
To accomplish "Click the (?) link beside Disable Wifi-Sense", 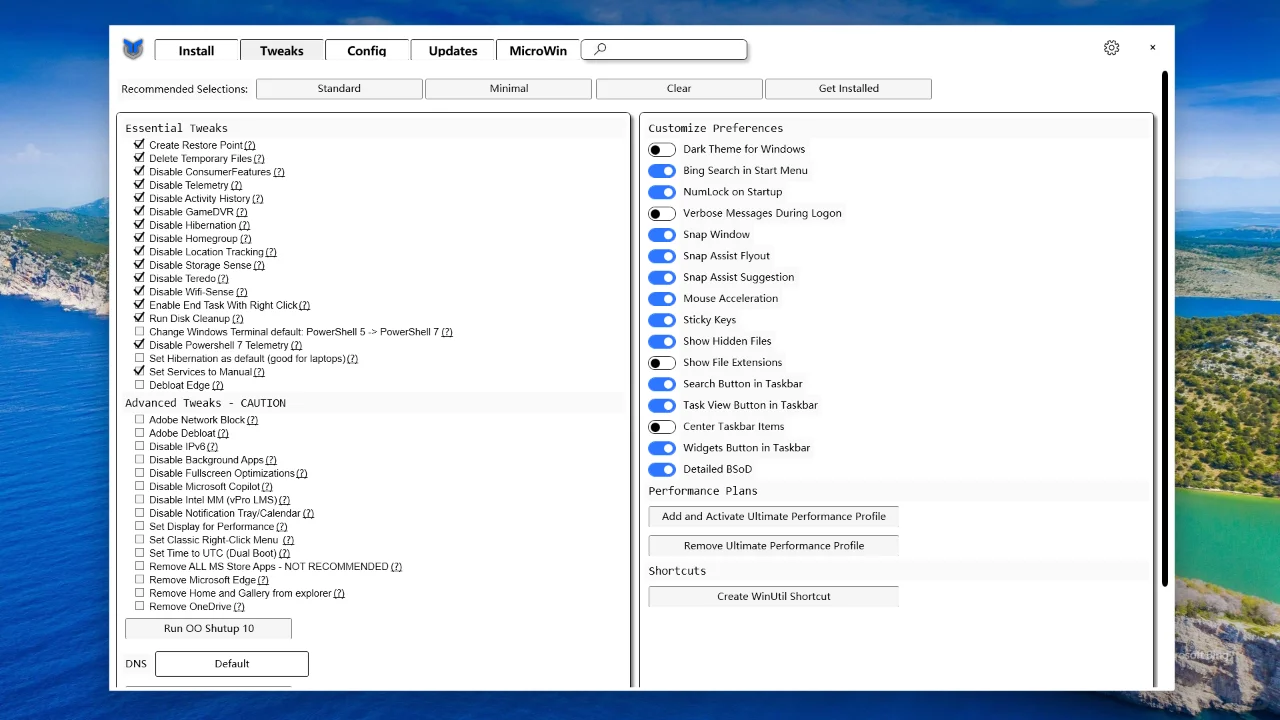I will click(x=242, y=292).
